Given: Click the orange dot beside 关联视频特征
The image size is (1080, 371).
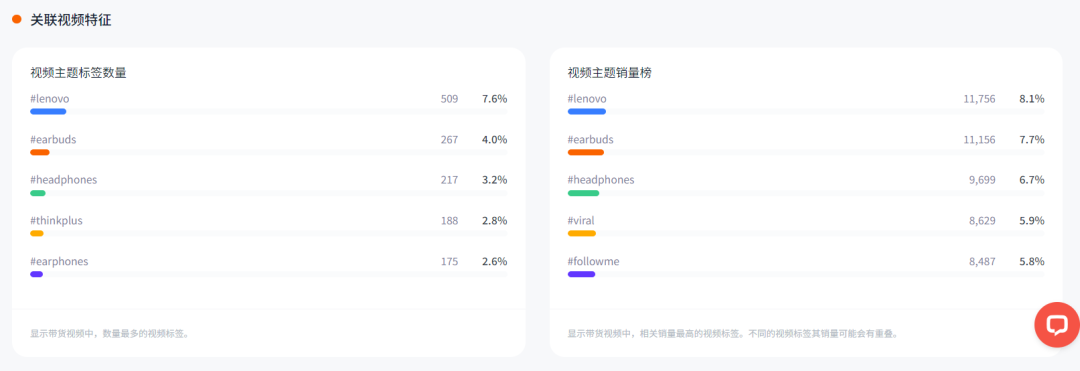Looking at the screenshot, I should [17, 20].
